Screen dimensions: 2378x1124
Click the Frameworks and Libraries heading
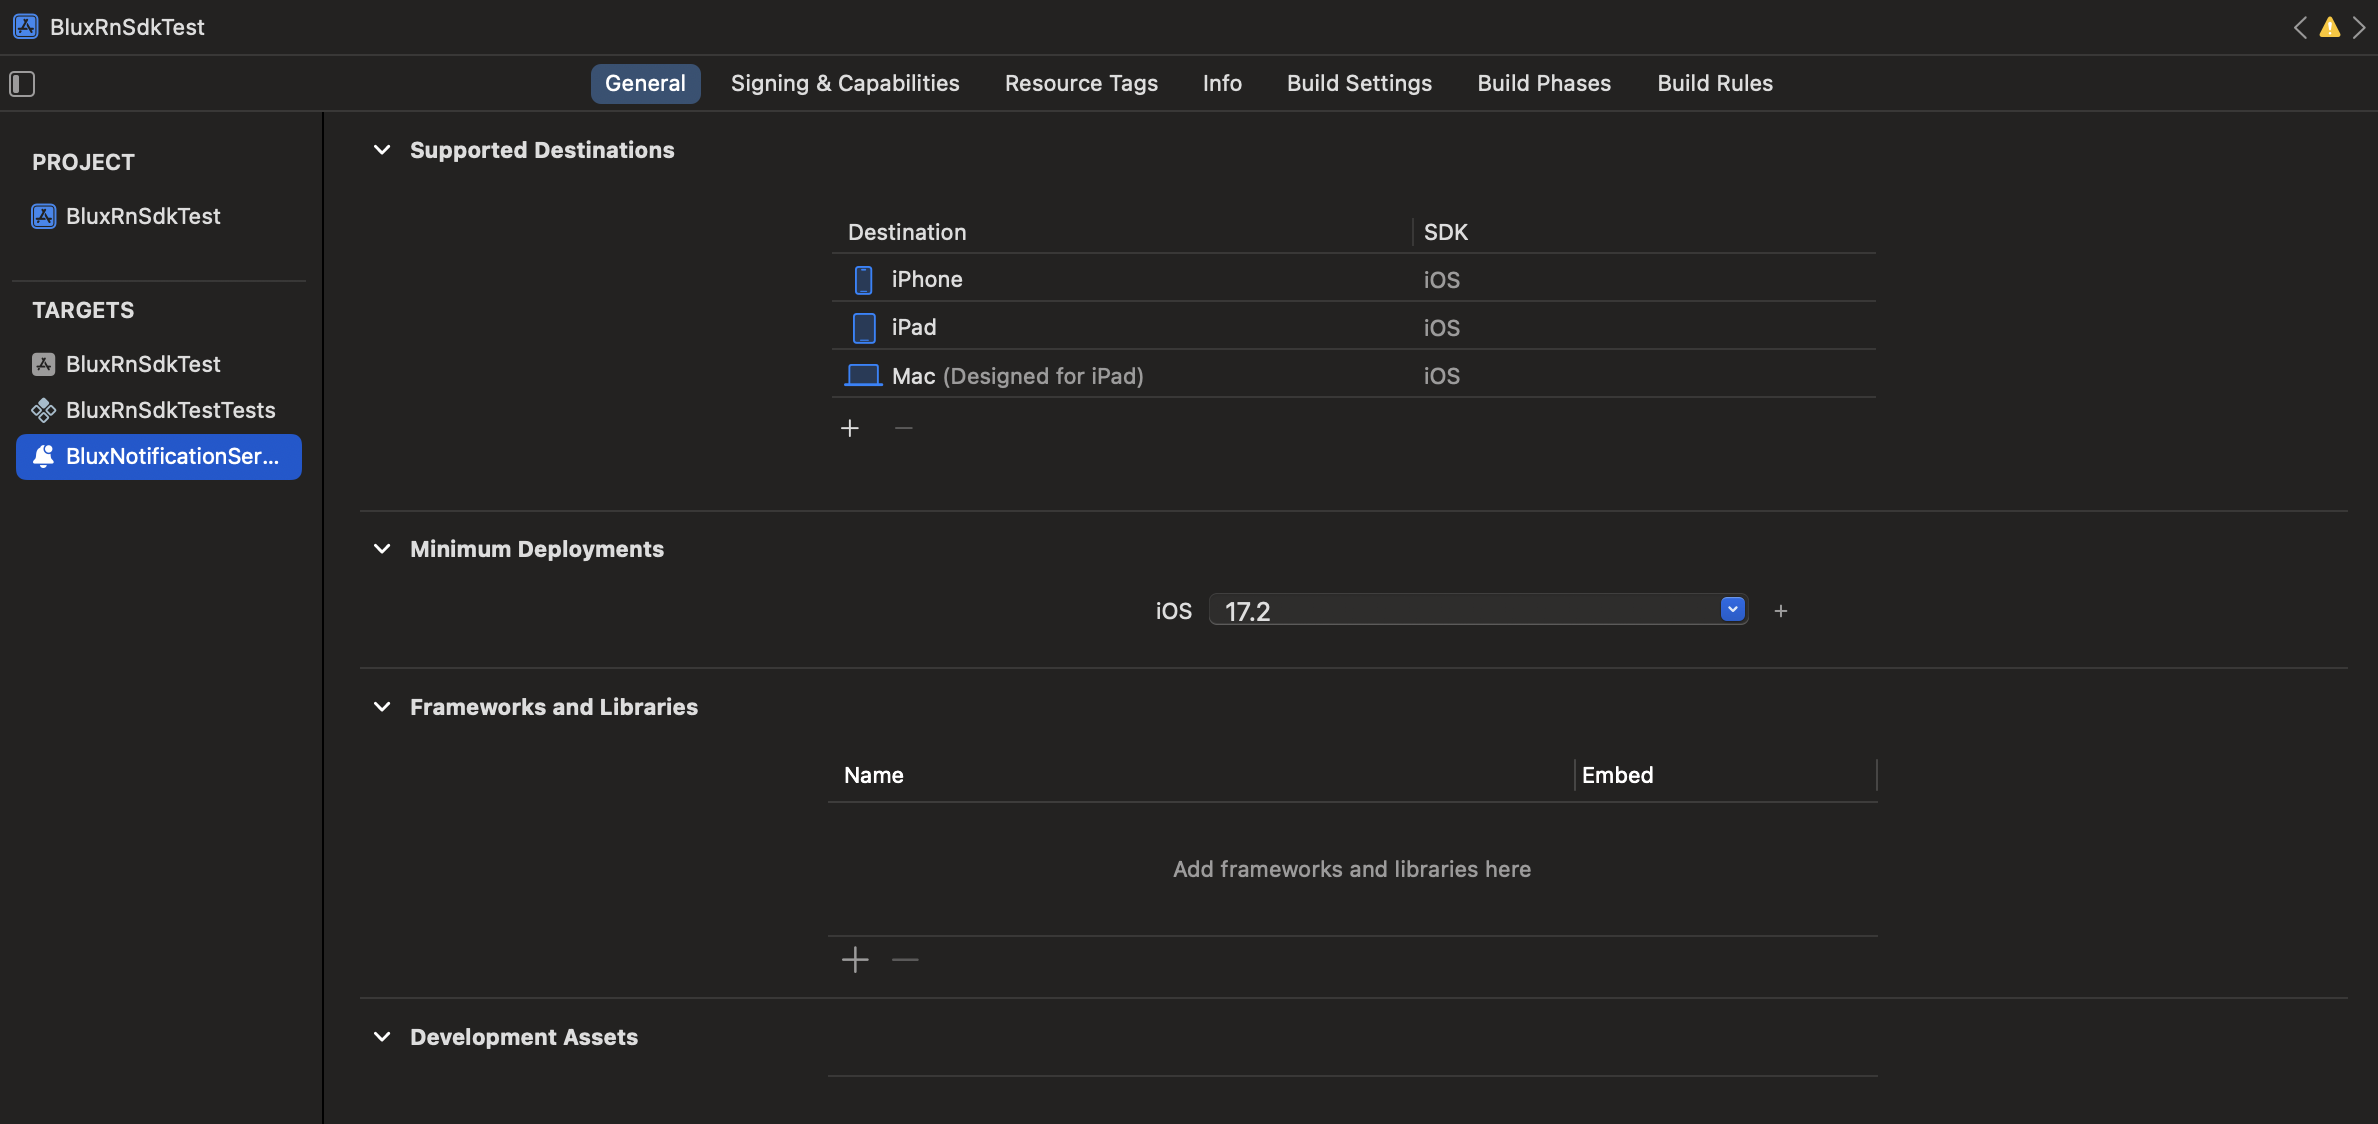[554, 707]
